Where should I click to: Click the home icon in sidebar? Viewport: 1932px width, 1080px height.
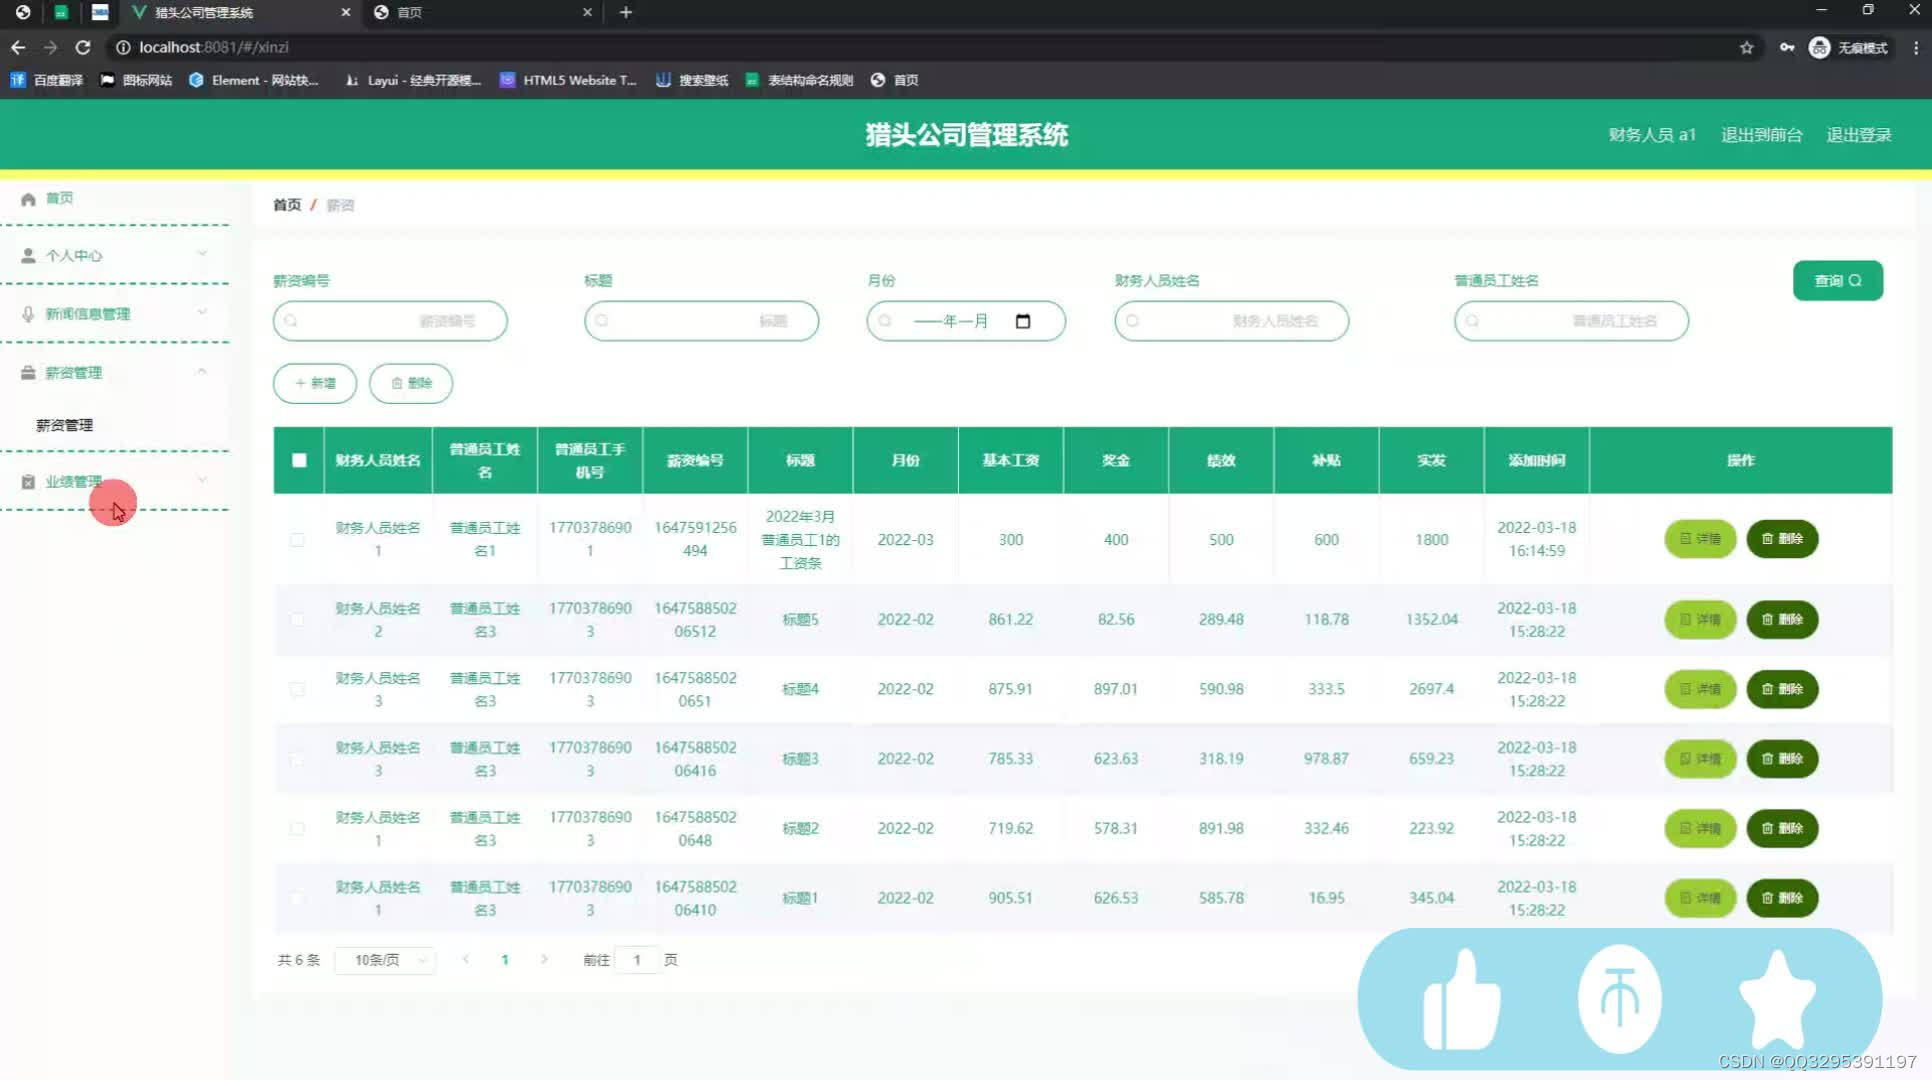click(28, 199)
